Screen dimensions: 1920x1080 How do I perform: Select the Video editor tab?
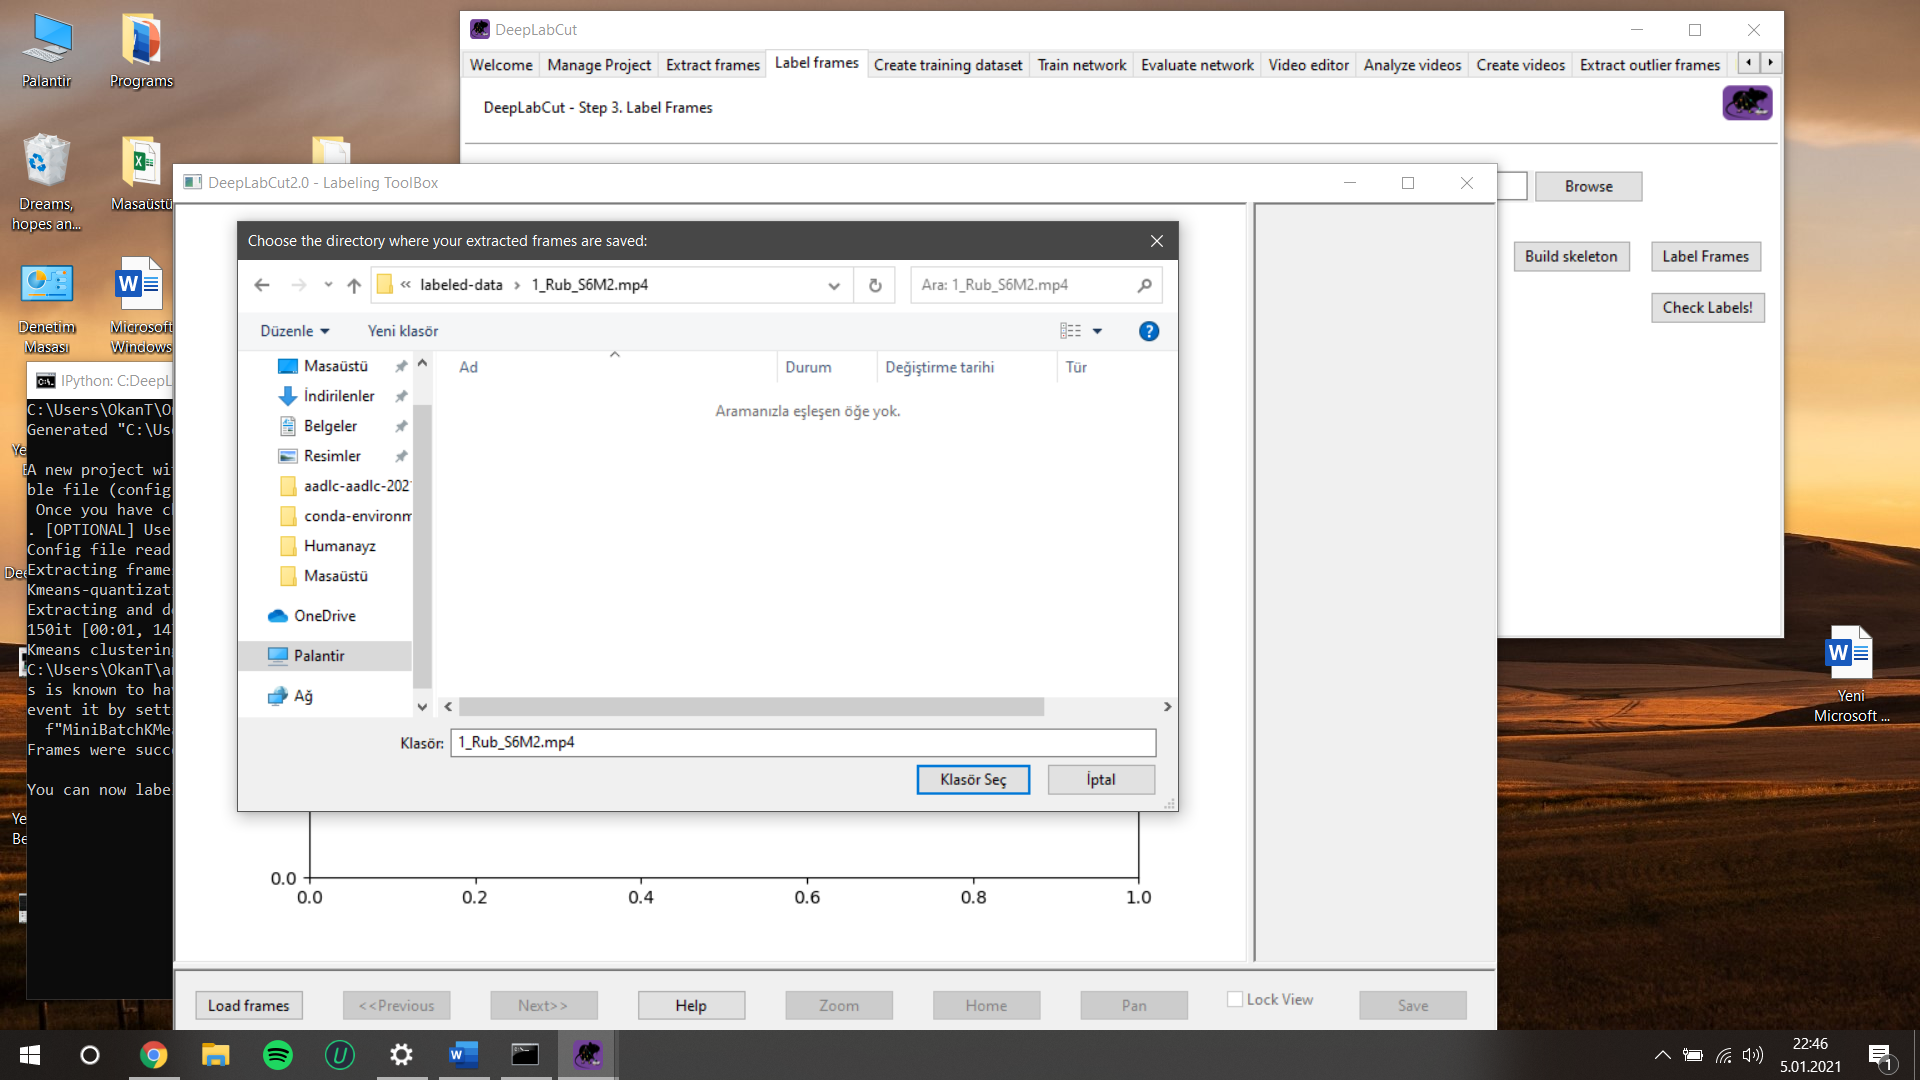click(x=1308, y=64)
